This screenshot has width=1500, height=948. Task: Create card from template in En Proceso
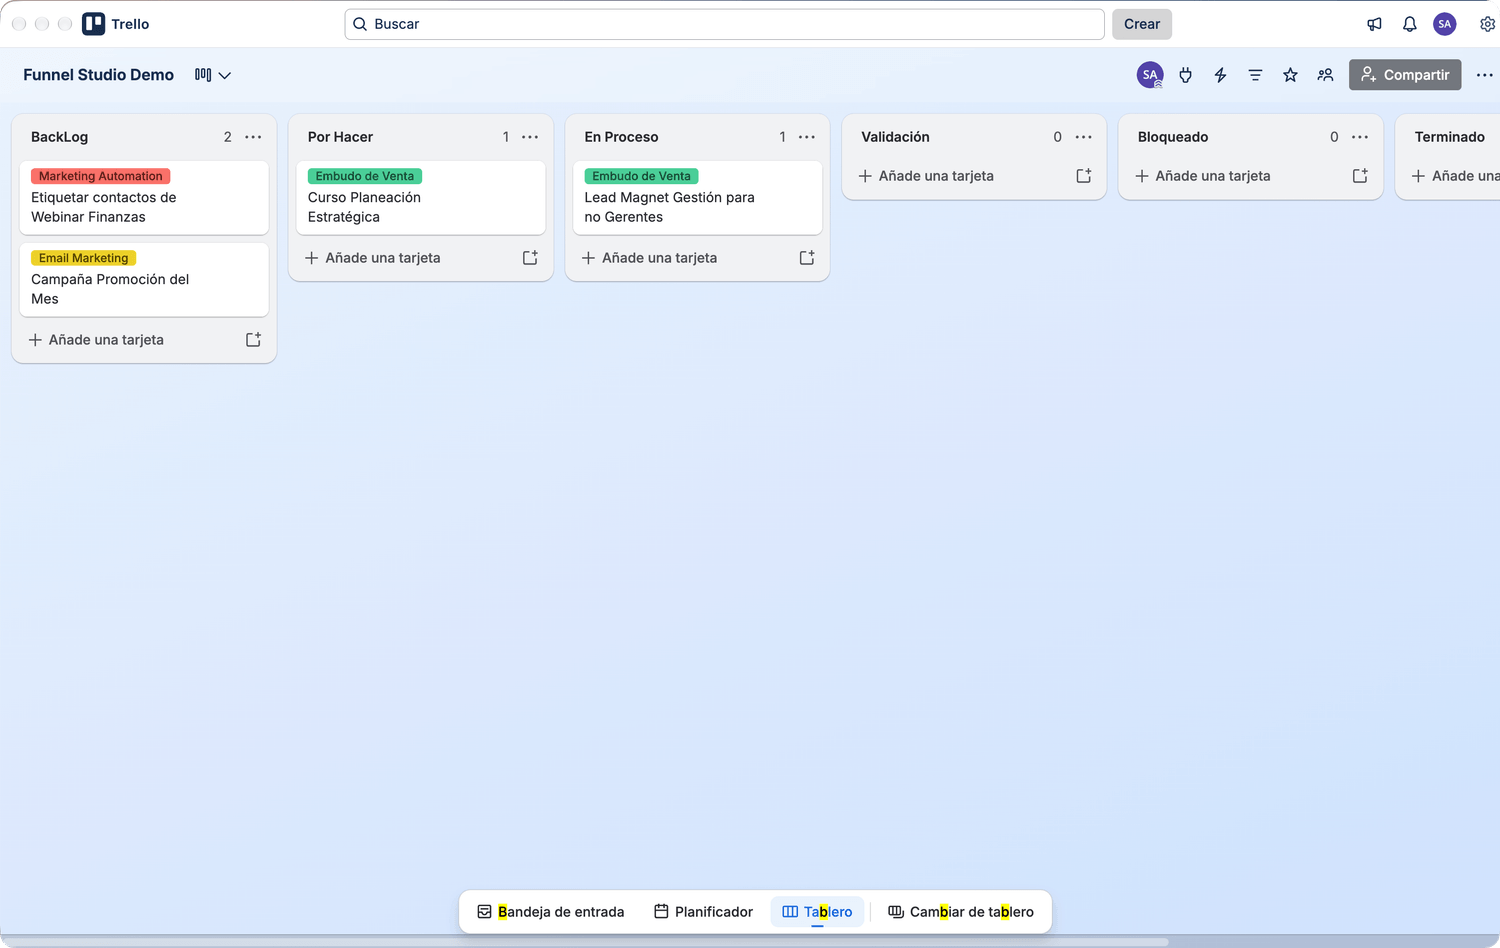point(807,258)
